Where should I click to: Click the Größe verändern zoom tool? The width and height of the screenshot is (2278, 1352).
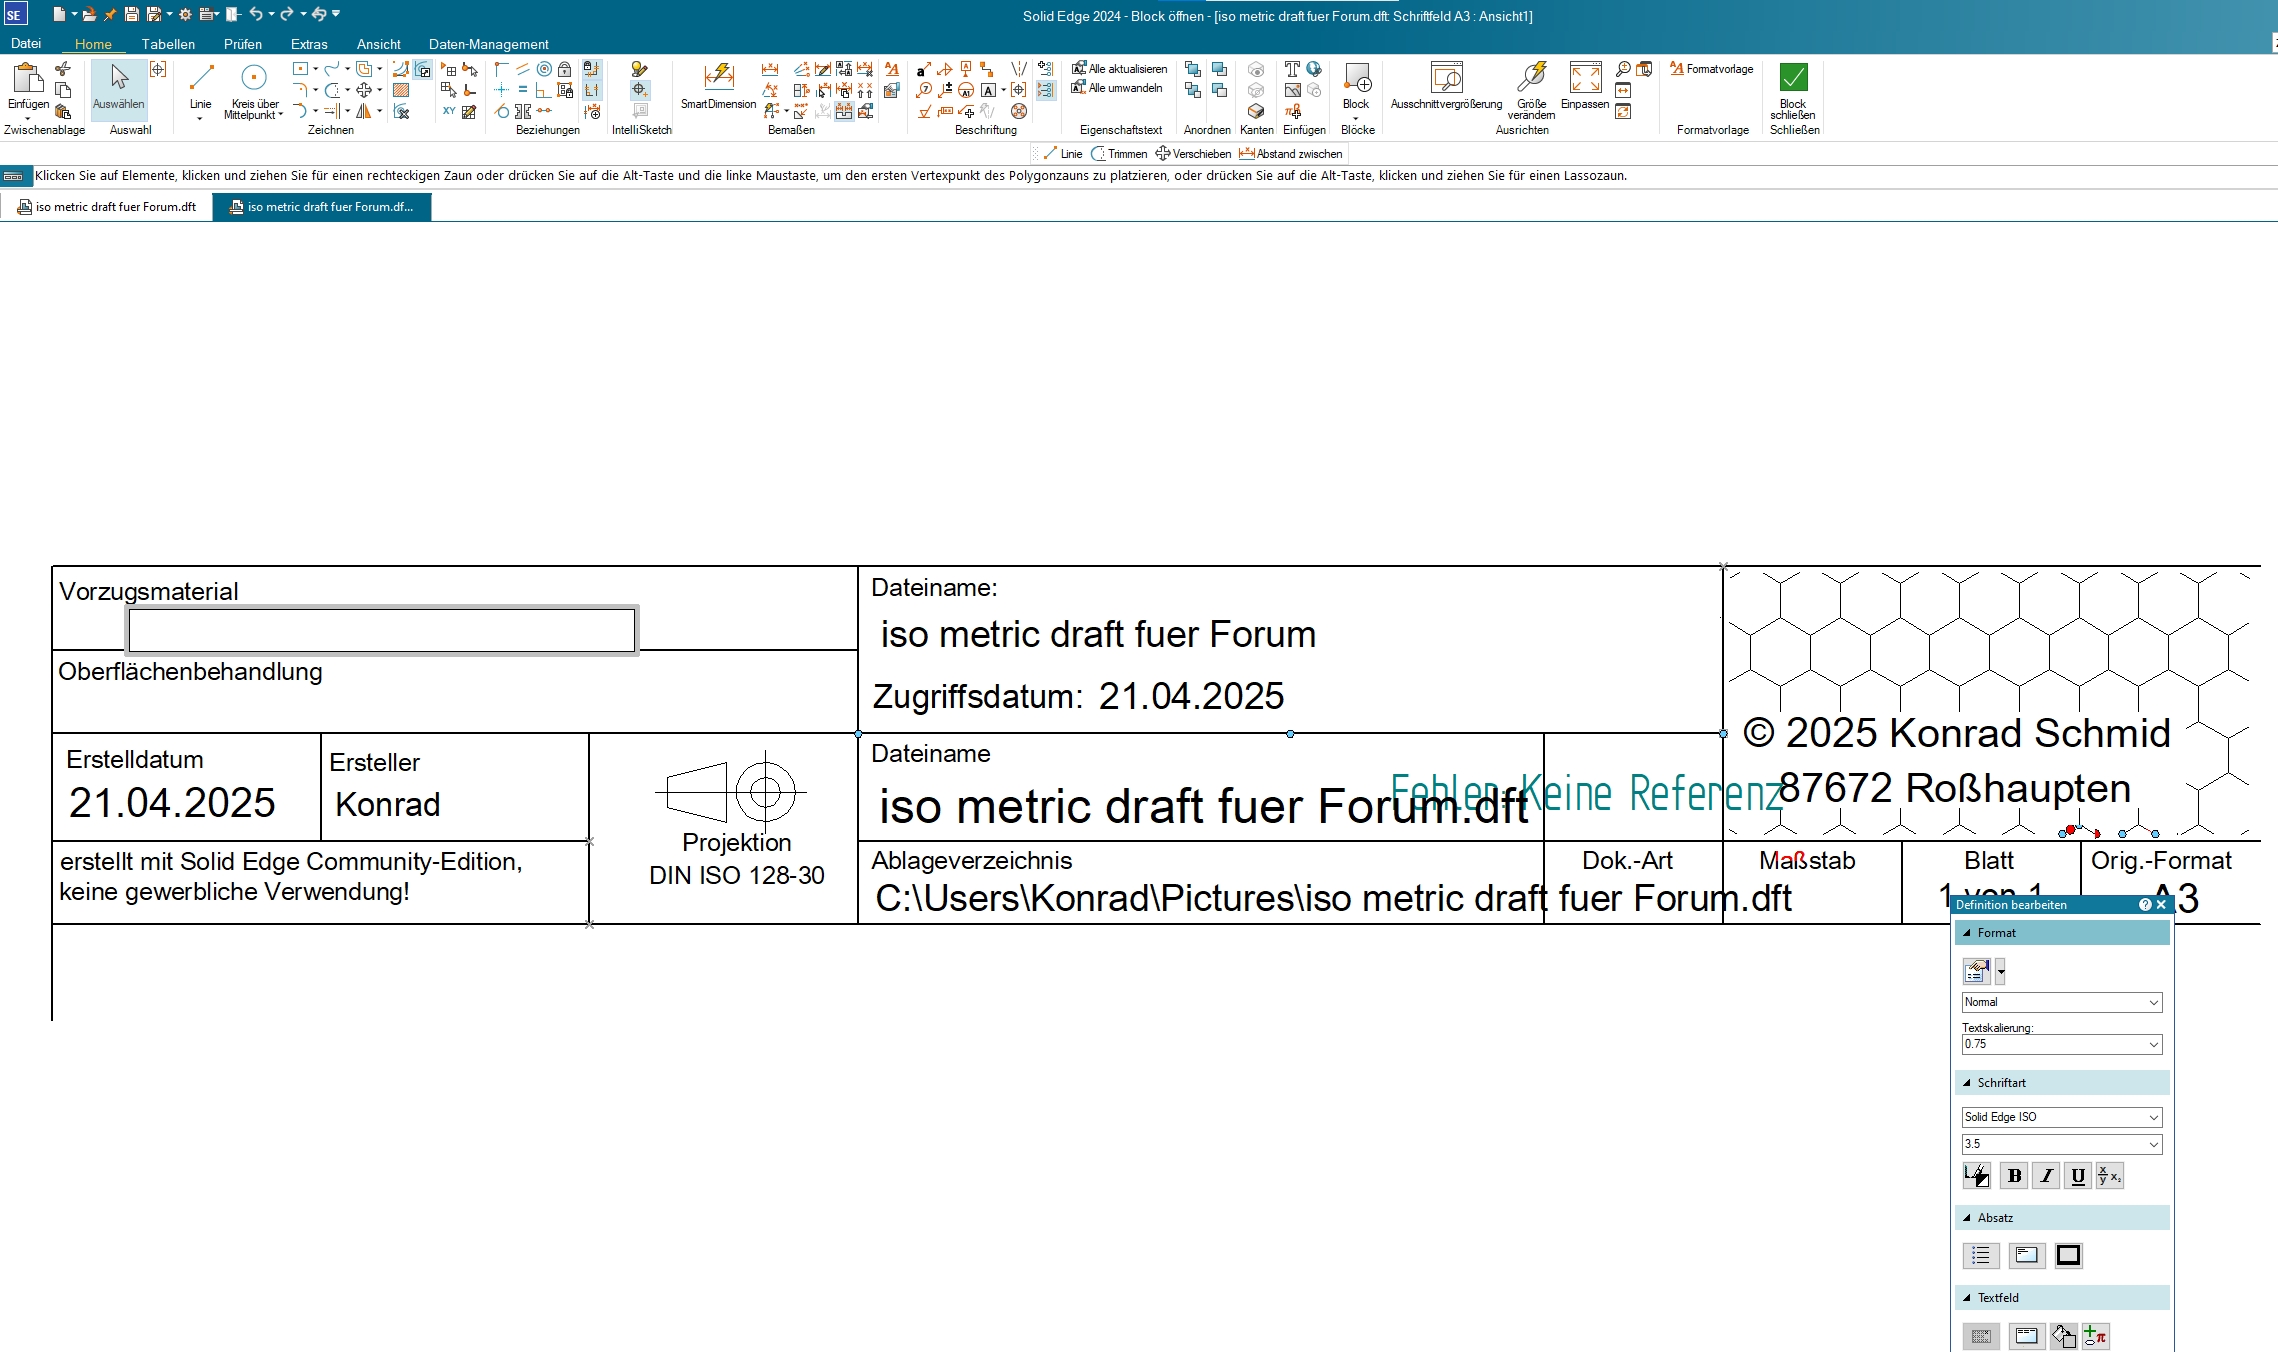tap(1531, 90)
